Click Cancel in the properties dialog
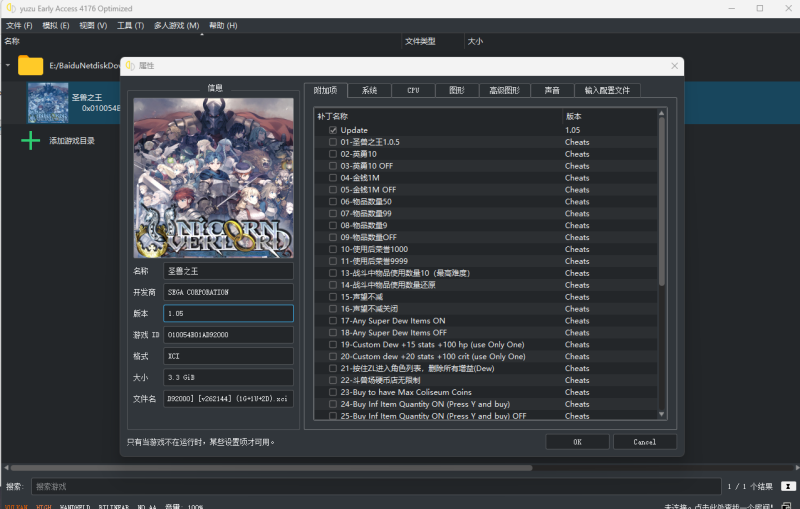 (644, 442)
